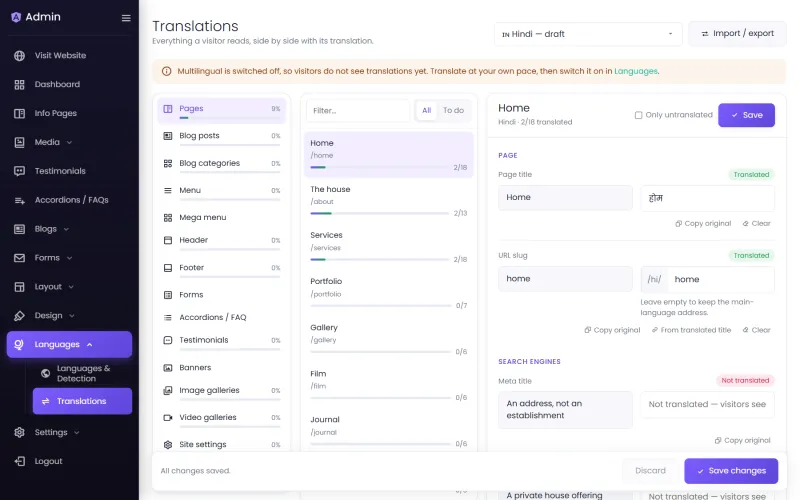
Task: Click the Filter... input field
Action: coord(358,110)
